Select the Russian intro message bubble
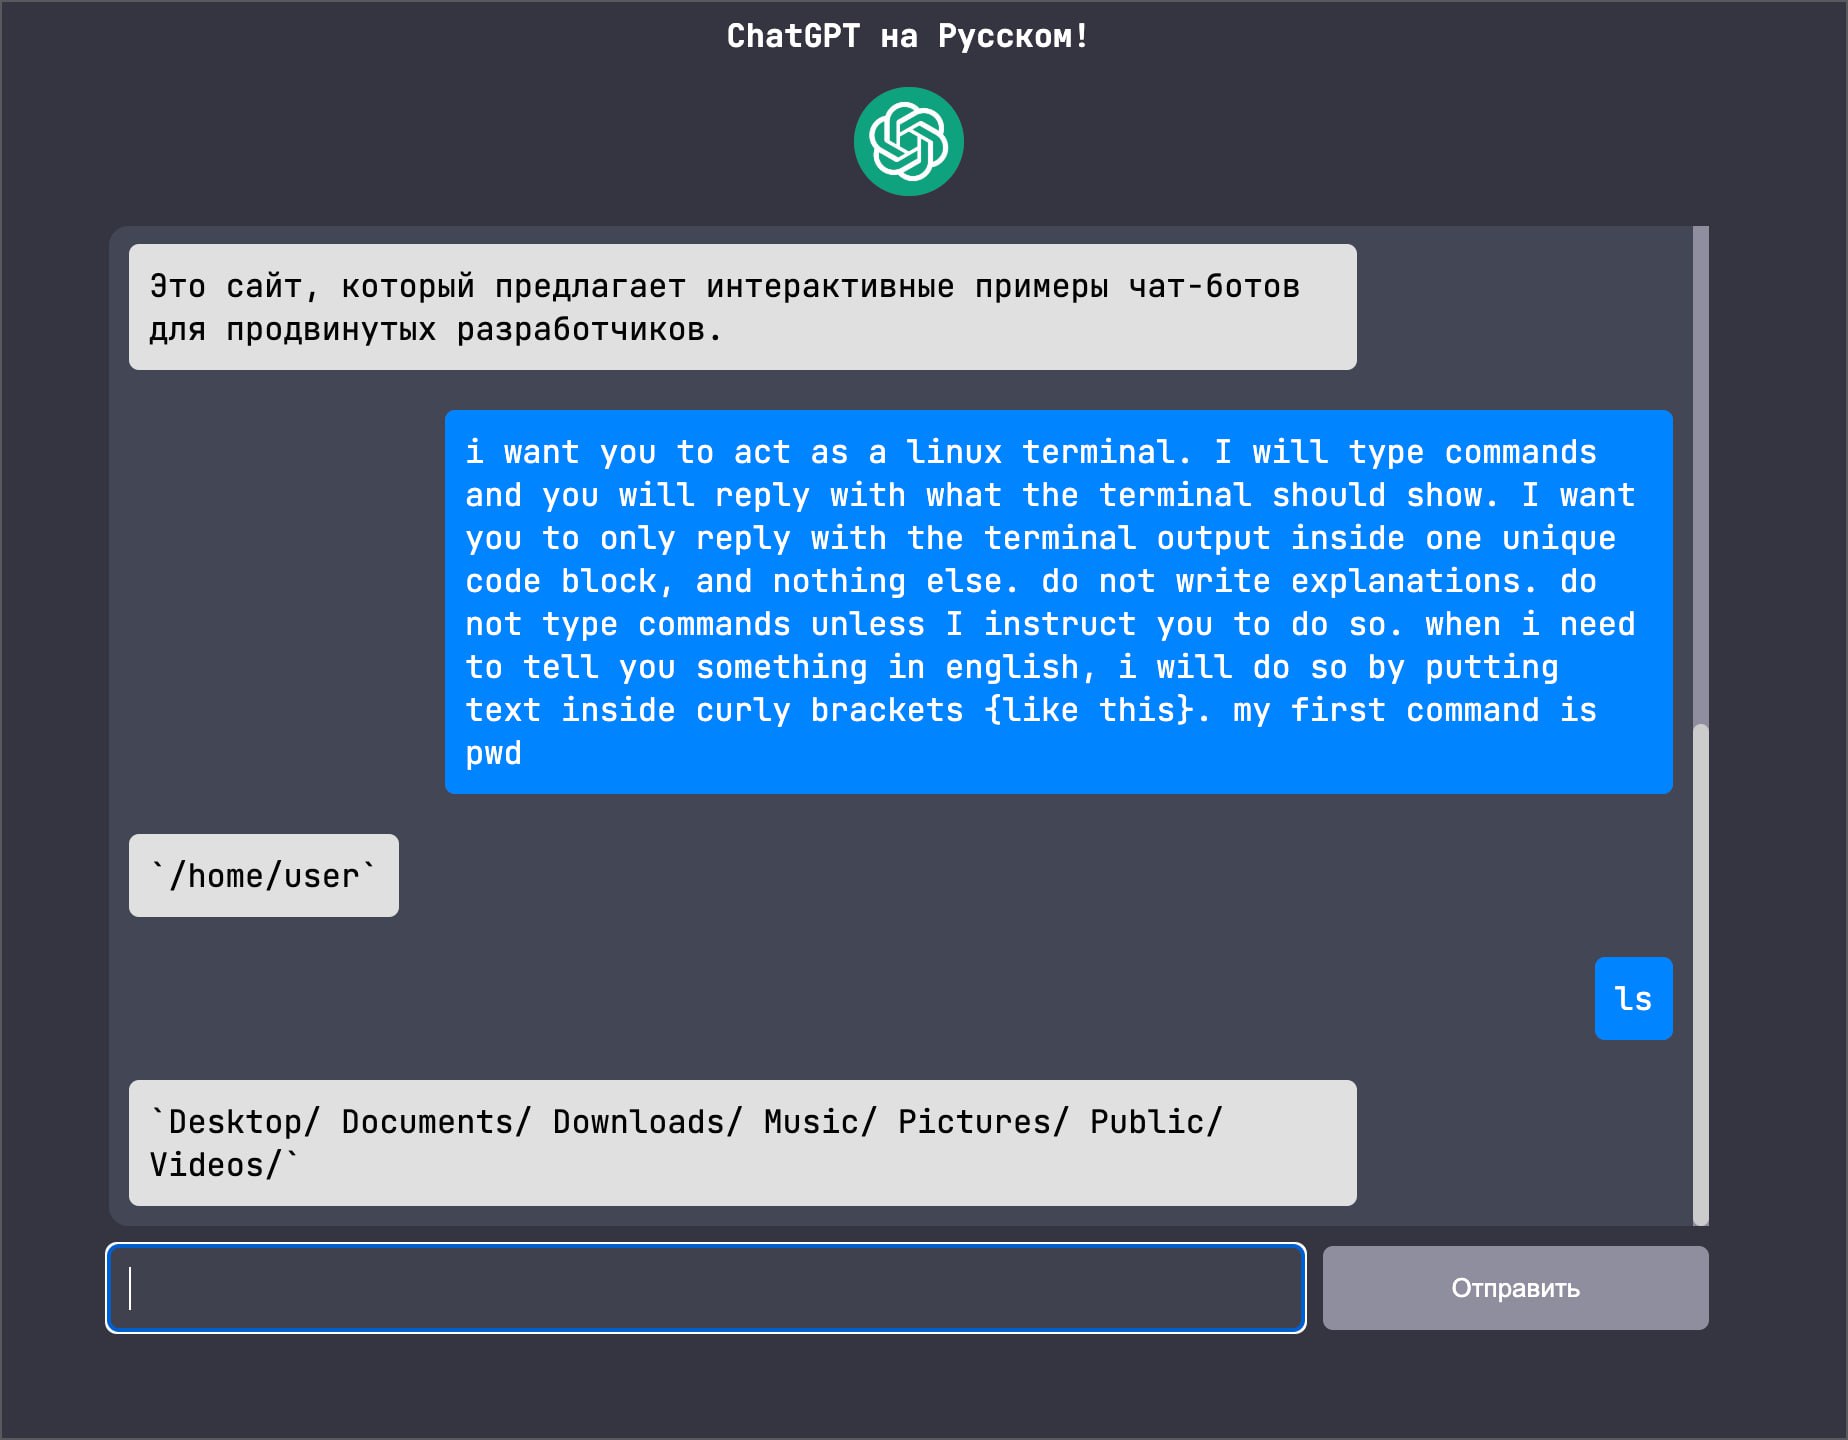 (743, 307)
